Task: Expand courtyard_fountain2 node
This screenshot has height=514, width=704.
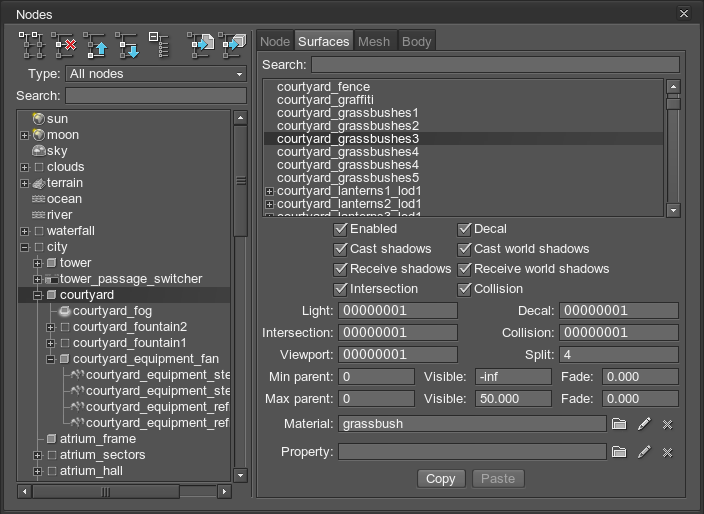Action: [x=51, y=327]
